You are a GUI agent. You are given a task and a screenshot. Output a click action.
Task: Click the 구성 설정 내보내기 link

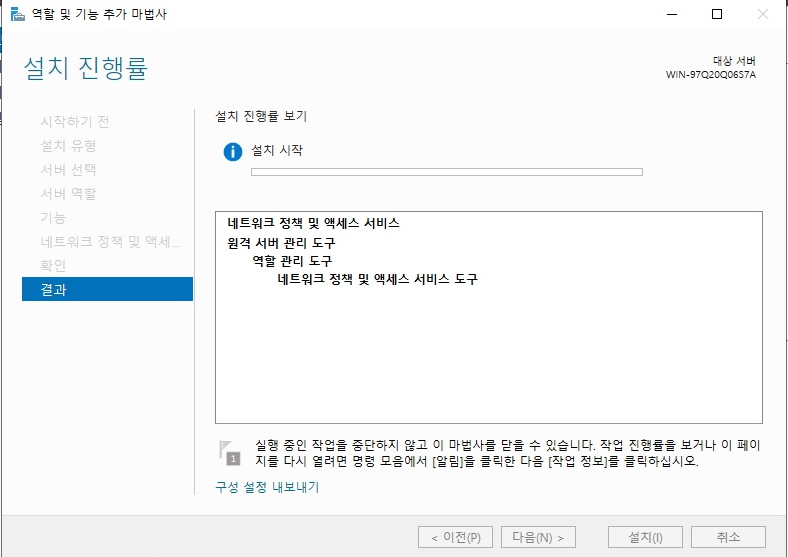tap(267, 487)
